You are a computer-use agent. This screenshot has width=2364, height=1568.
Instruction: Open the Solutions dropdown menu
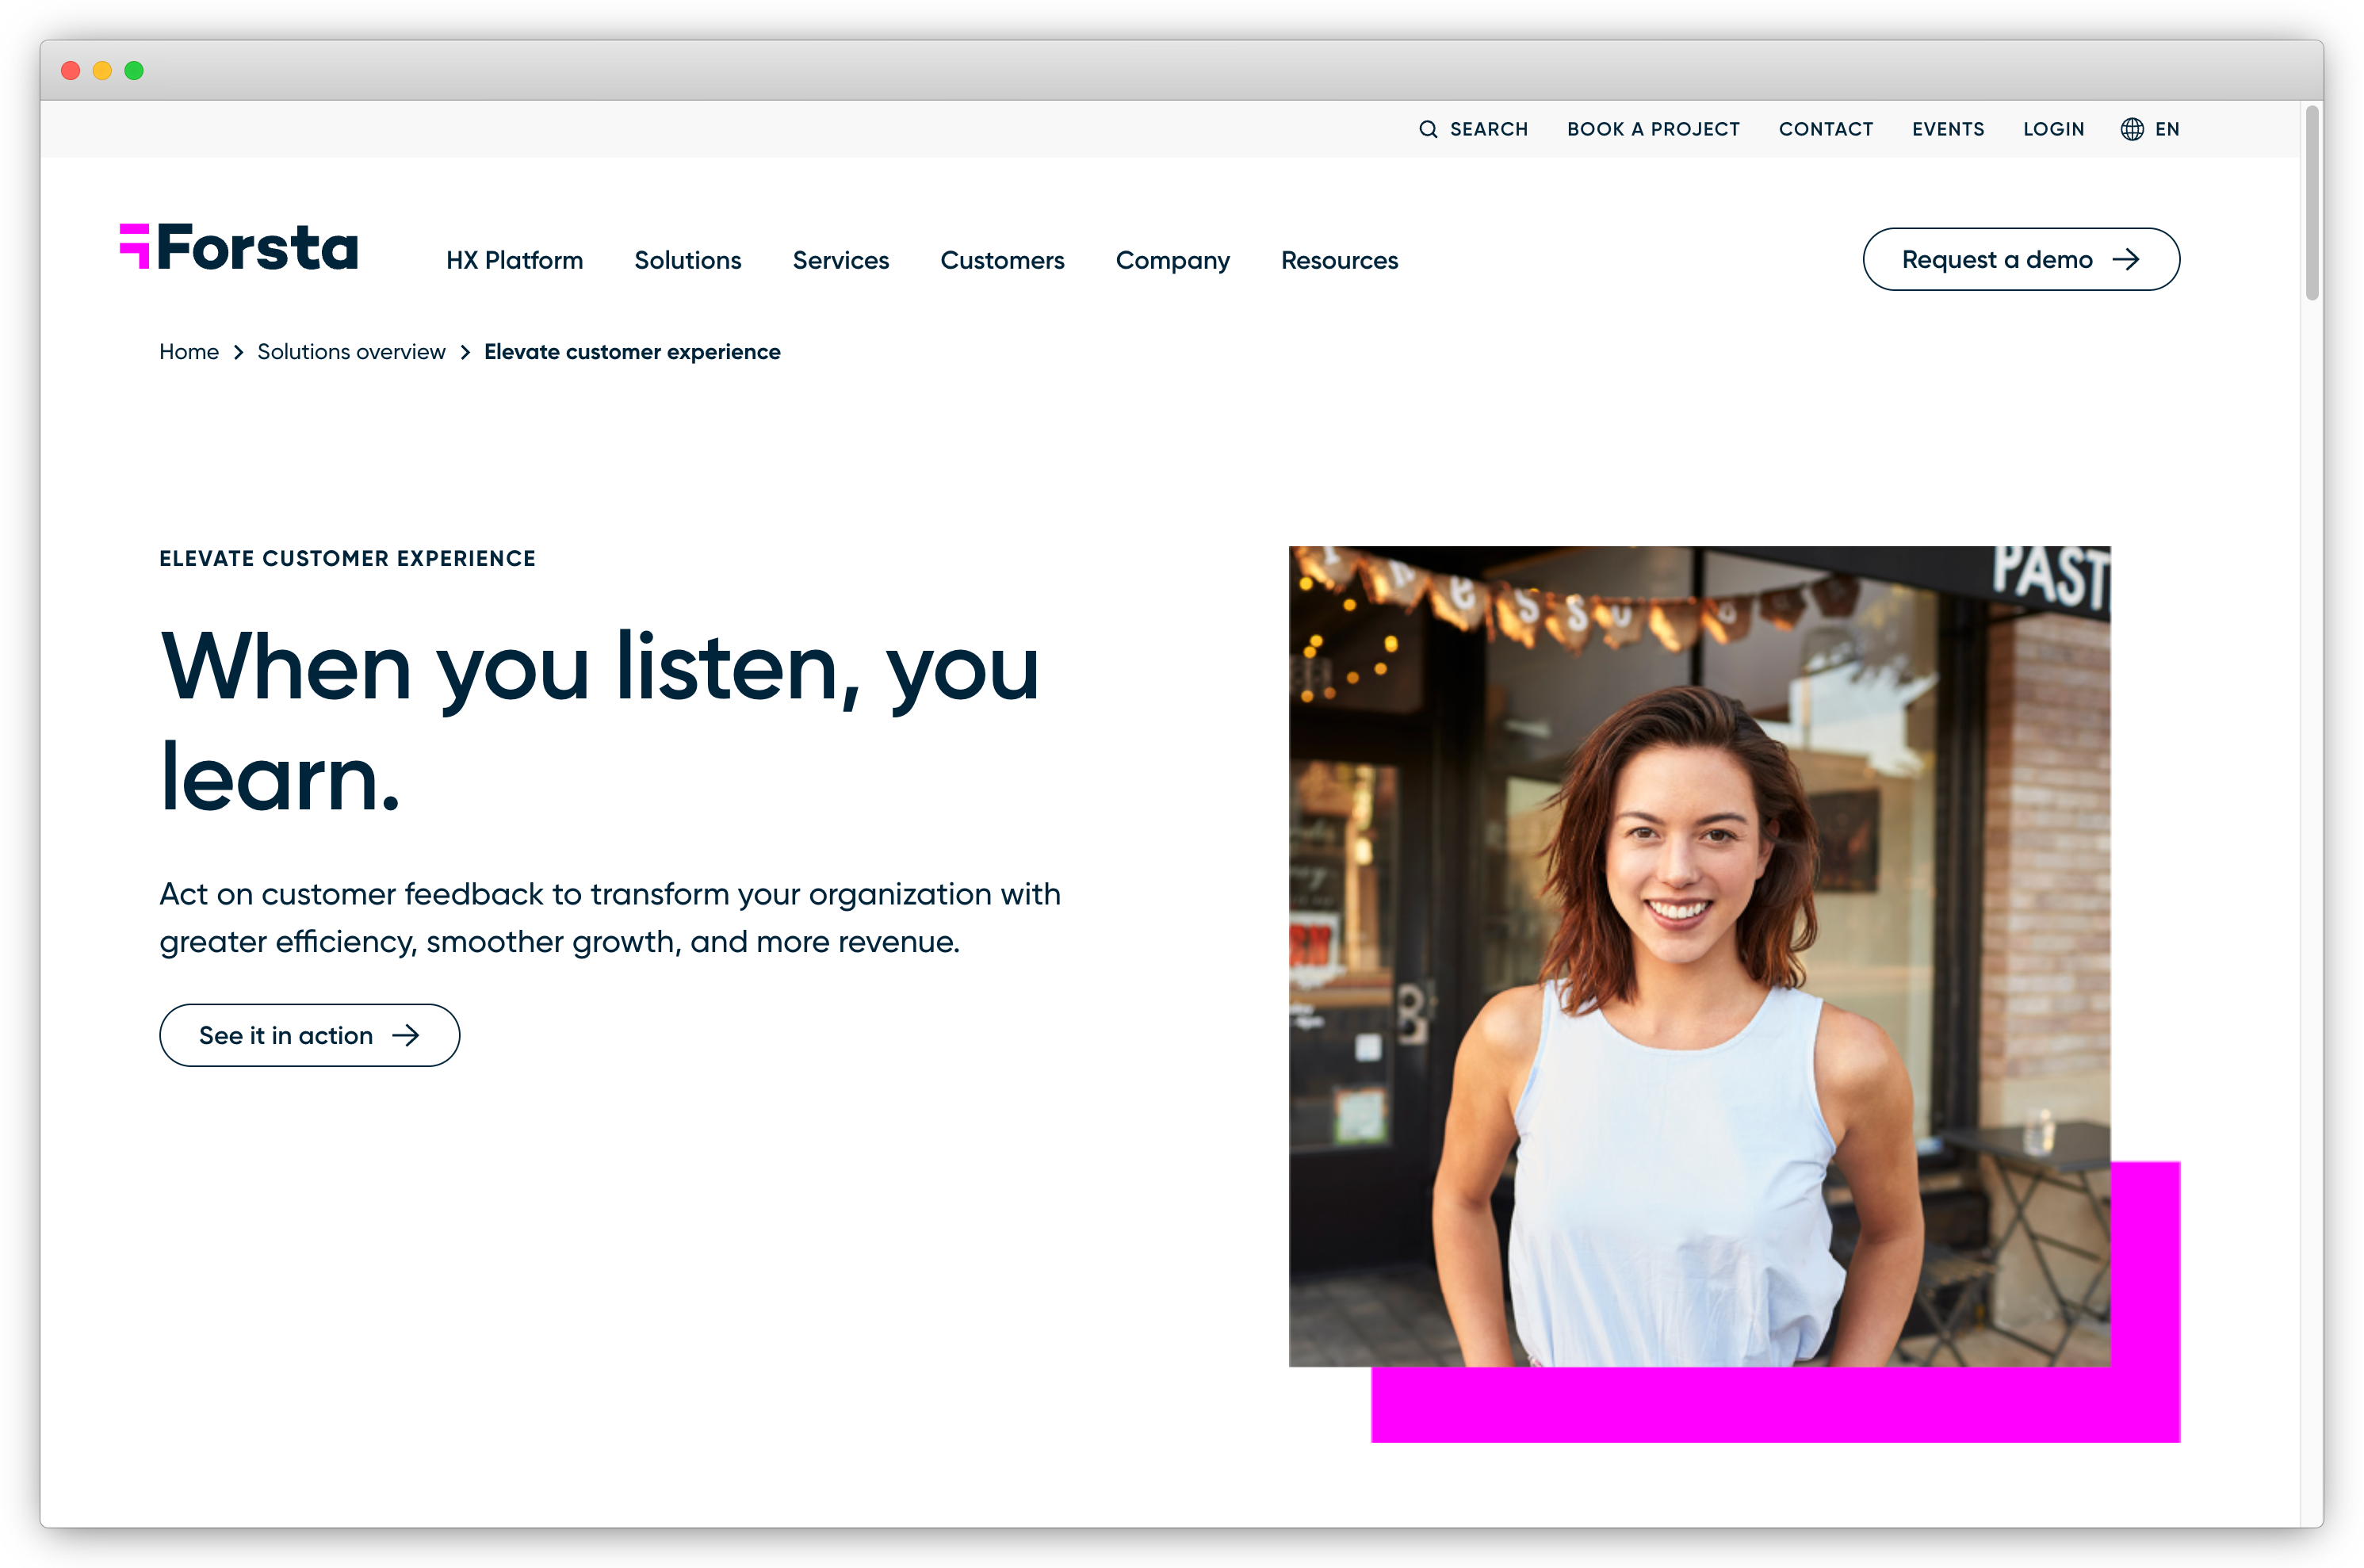coord(687,260)
